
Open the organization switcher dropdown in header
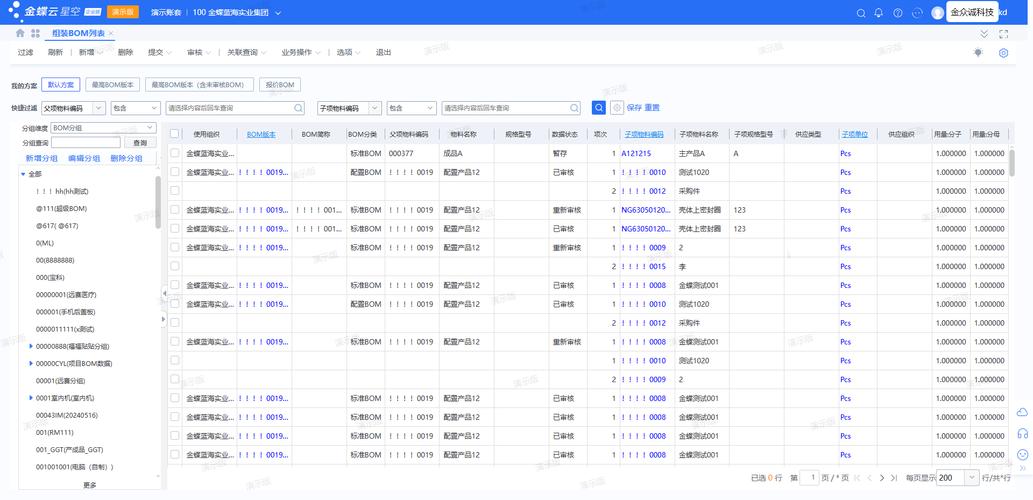tap(278, 13)
